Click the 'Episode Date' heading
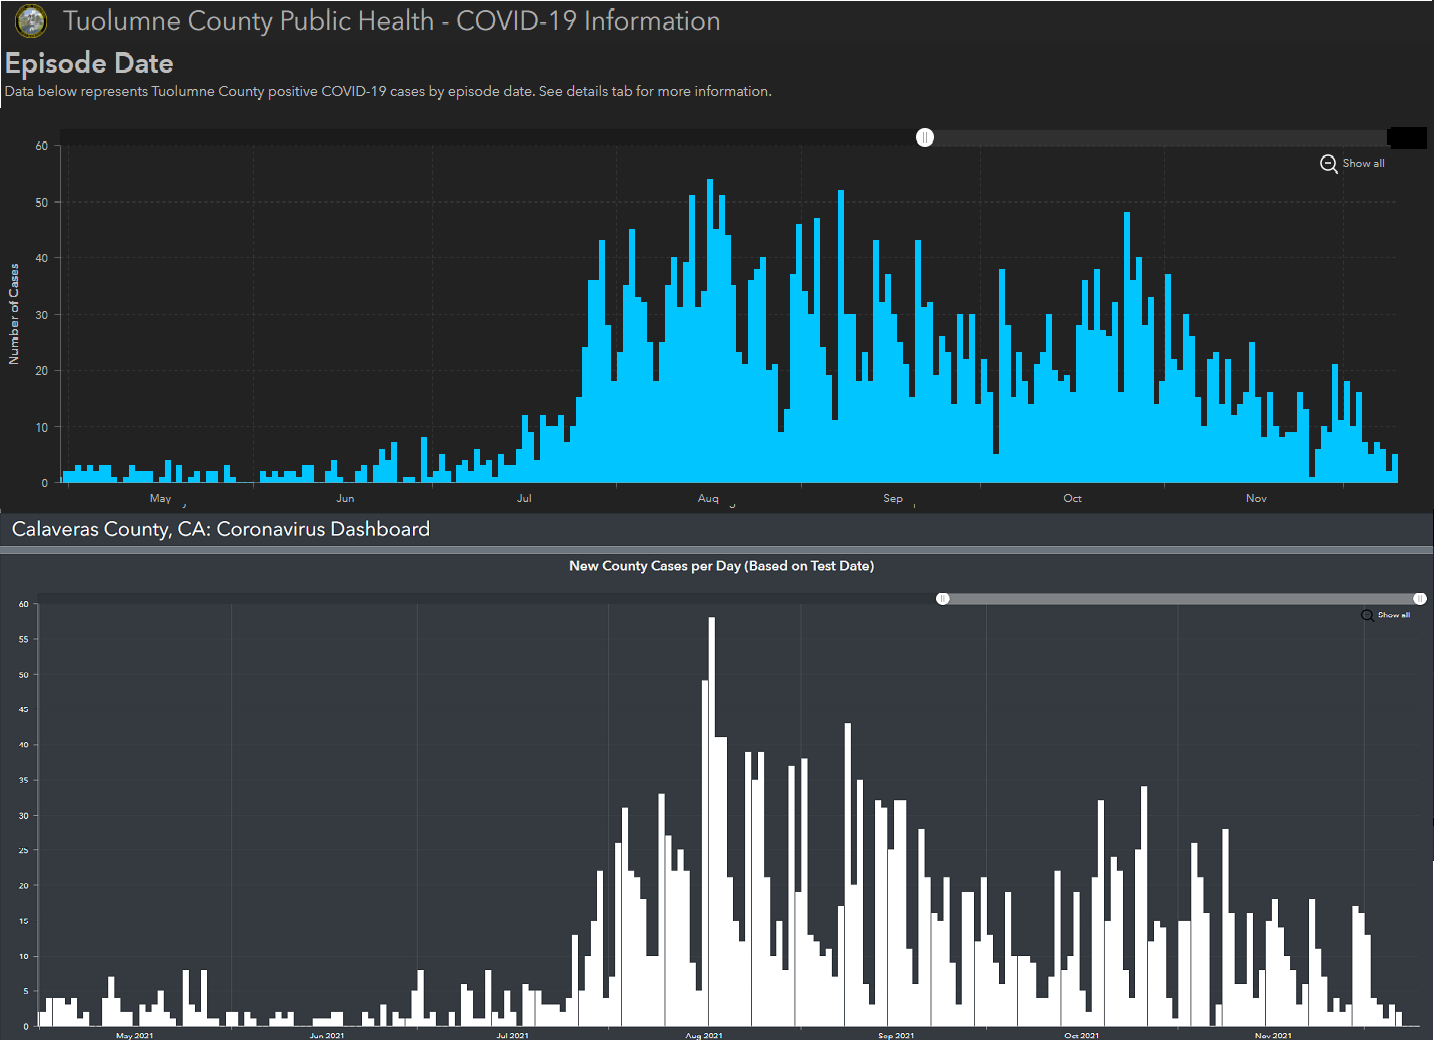This screenshot has width=1434, height=1040. [x=89, y=63]
